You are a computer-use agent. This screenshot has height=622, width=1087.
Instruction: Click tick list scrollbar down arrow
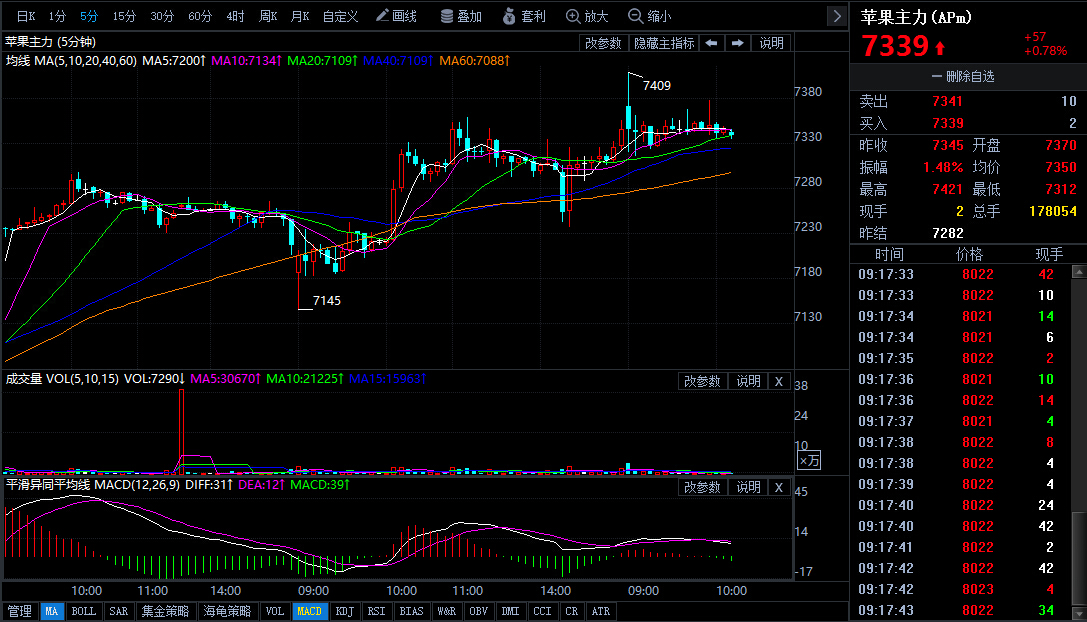(x=1079, y=613)
